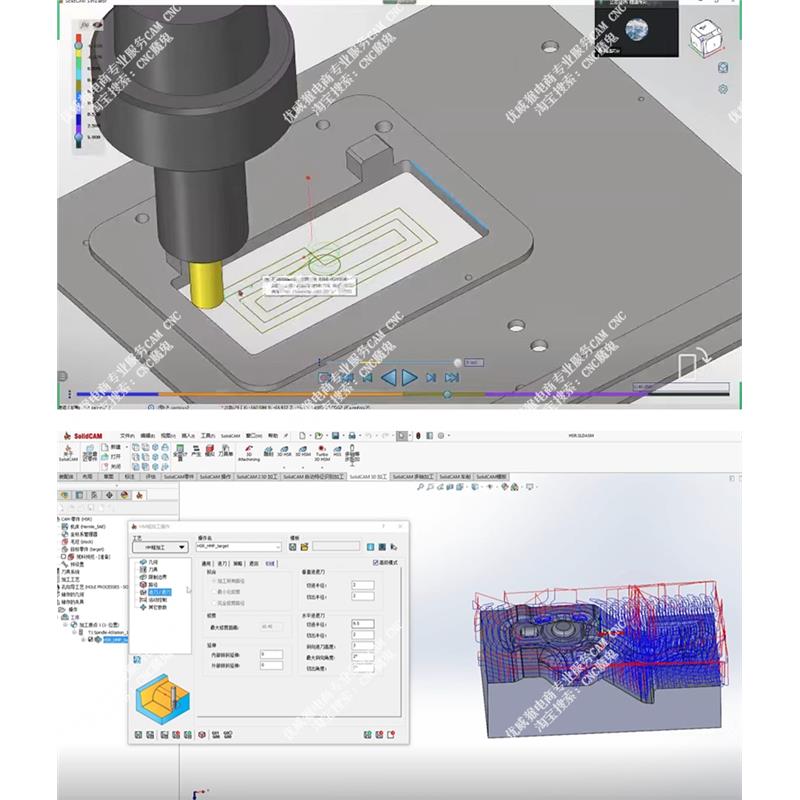Click the video call thumbnail in the corner
The width and height of the screenshot is (800, 800).
click(636, 29)
